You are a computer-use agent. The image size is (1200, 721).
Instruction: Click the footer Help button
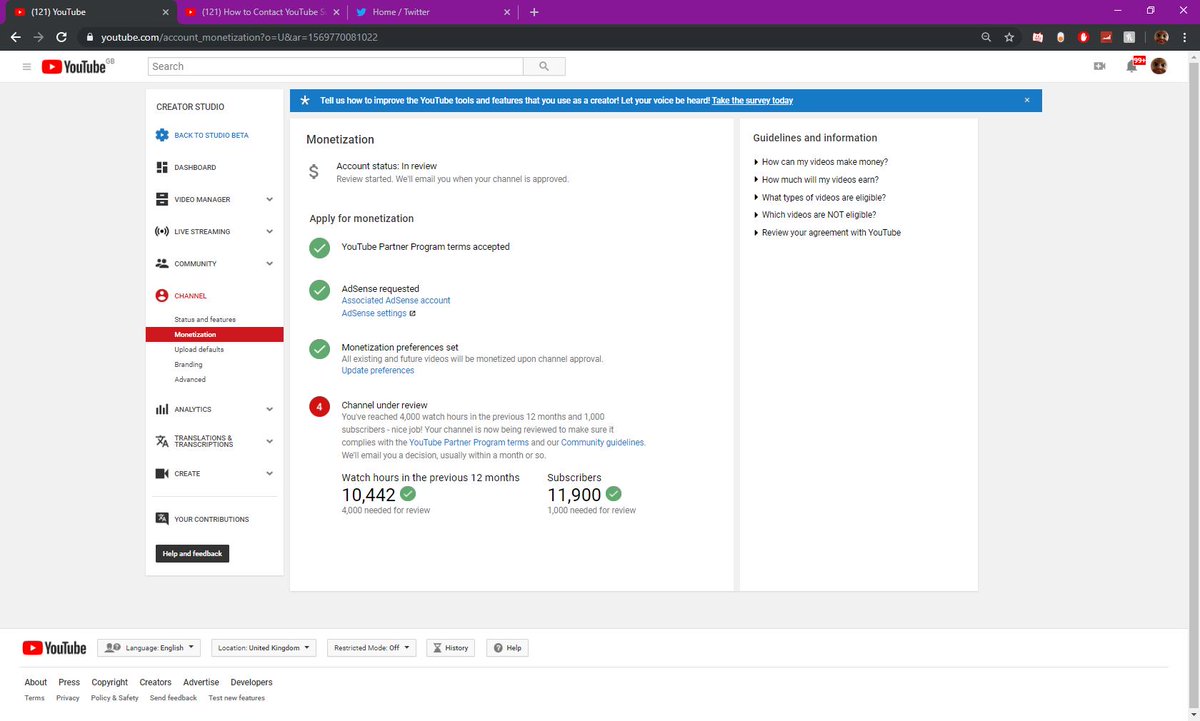click(x=507, y=648)
